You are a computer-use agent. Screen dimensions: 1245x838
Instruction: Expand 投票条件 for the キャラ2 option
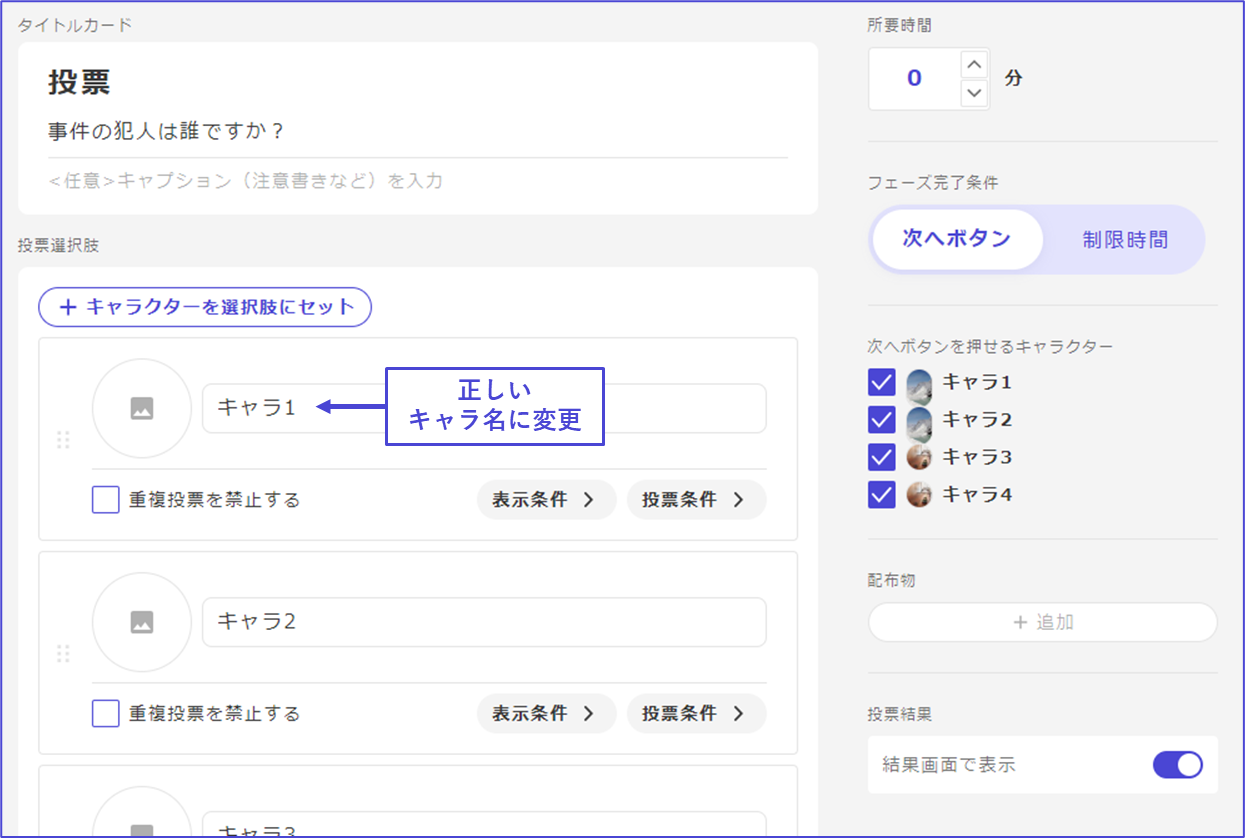pyautogui.click(x=696, y=714)
